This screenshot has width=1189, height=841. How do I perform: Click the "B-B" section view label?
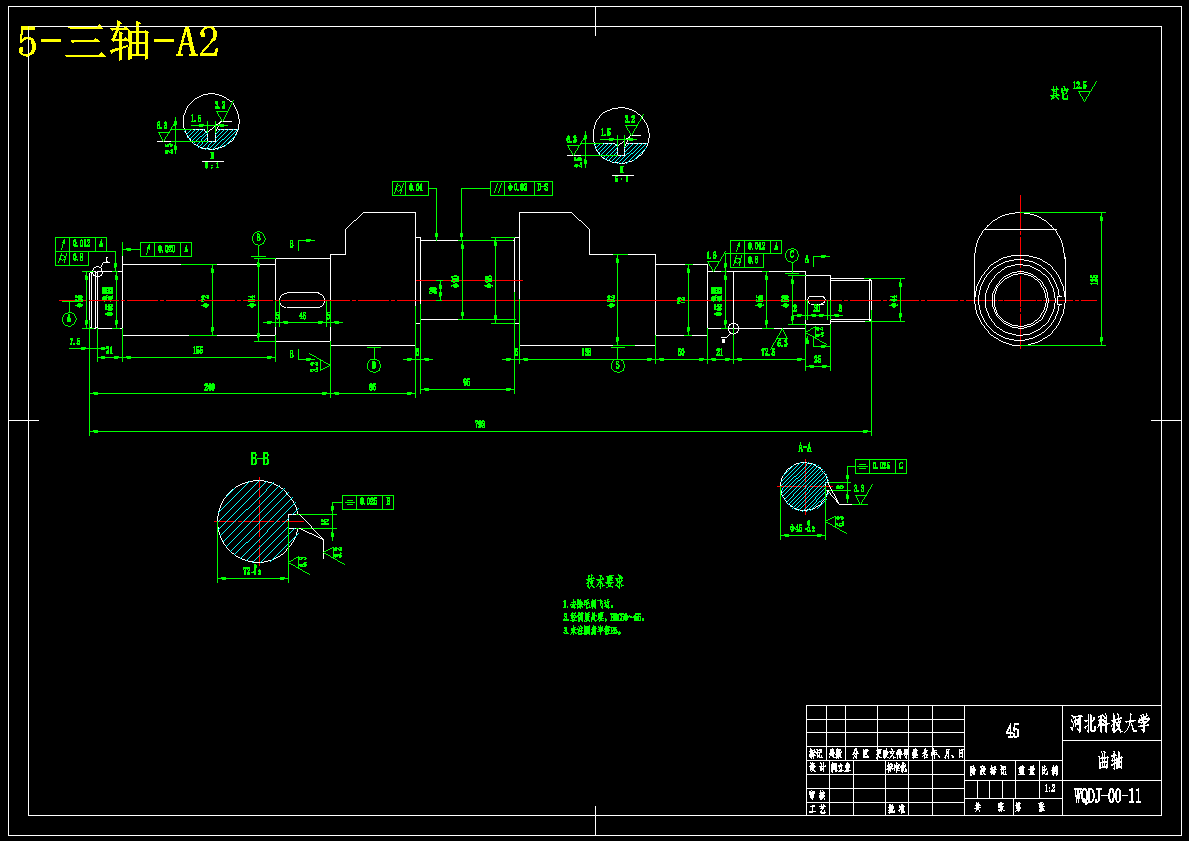tap(259, 459)
